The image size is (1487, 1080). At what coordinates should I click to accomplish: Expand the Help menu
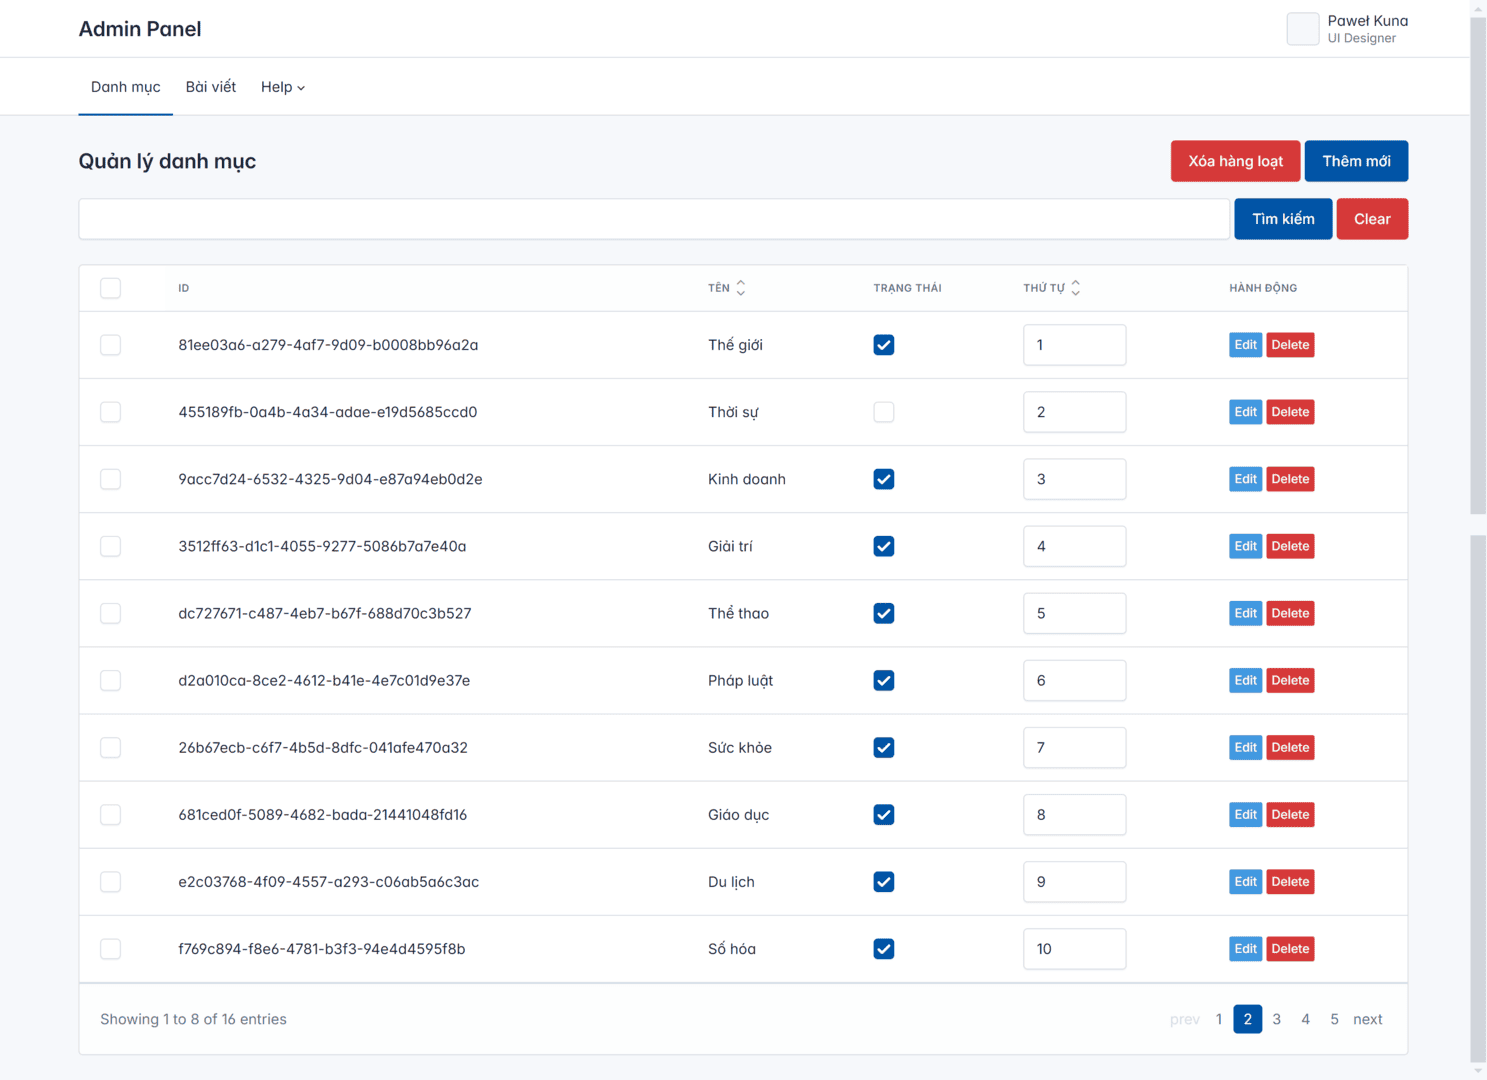coord(282,87)
